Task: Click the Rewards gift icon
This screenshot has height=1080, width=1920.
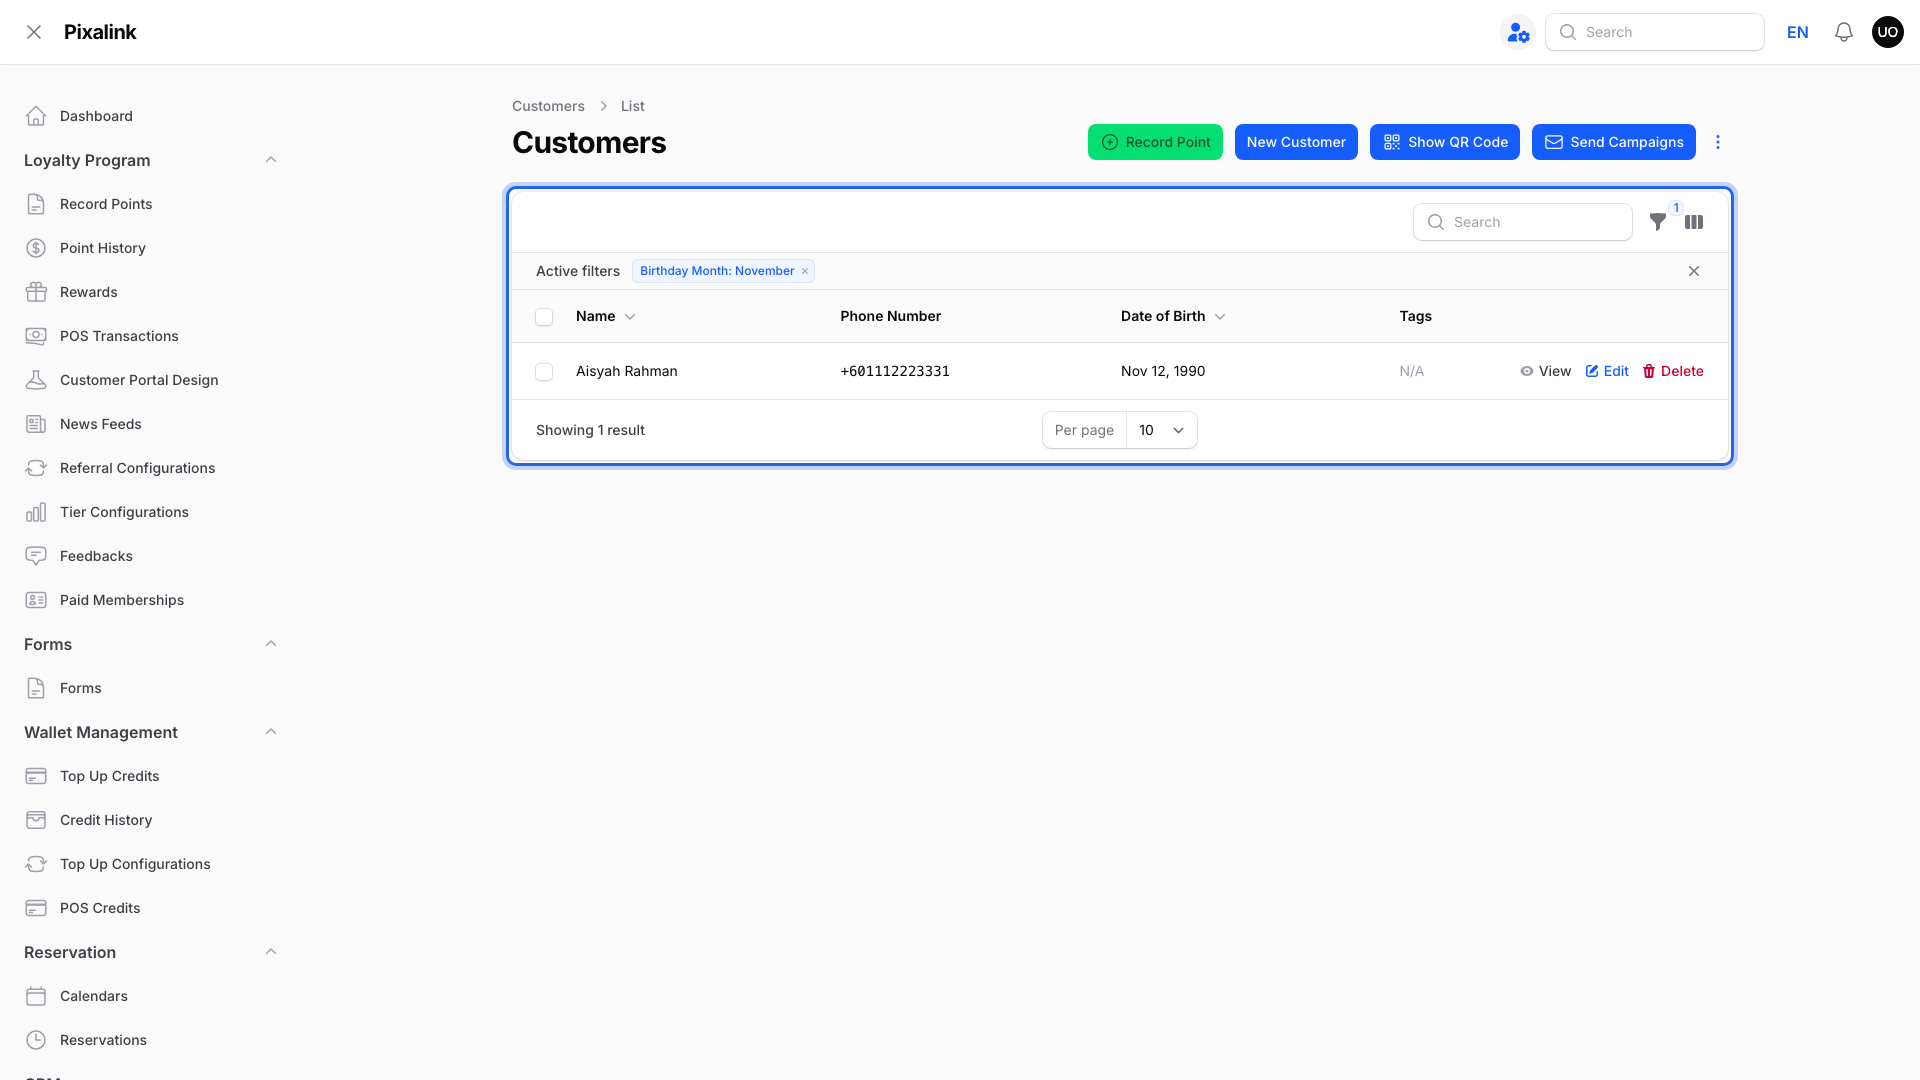Action: [36, 292]
